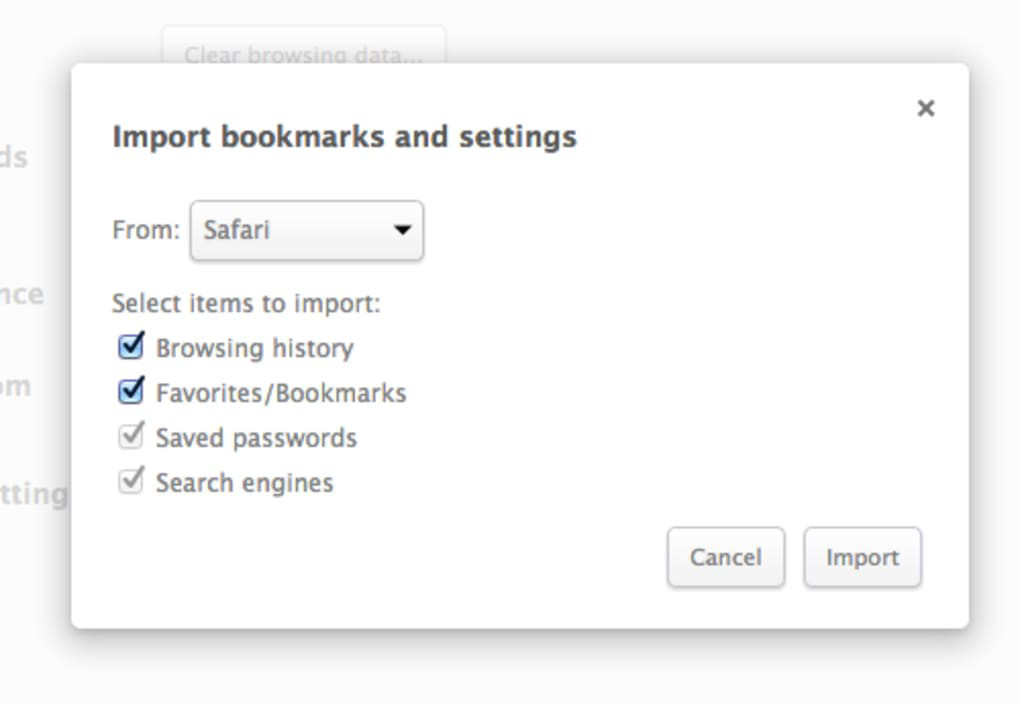Click the Search engines label text
The image size is (1020, 704).
tap(244, 483)
